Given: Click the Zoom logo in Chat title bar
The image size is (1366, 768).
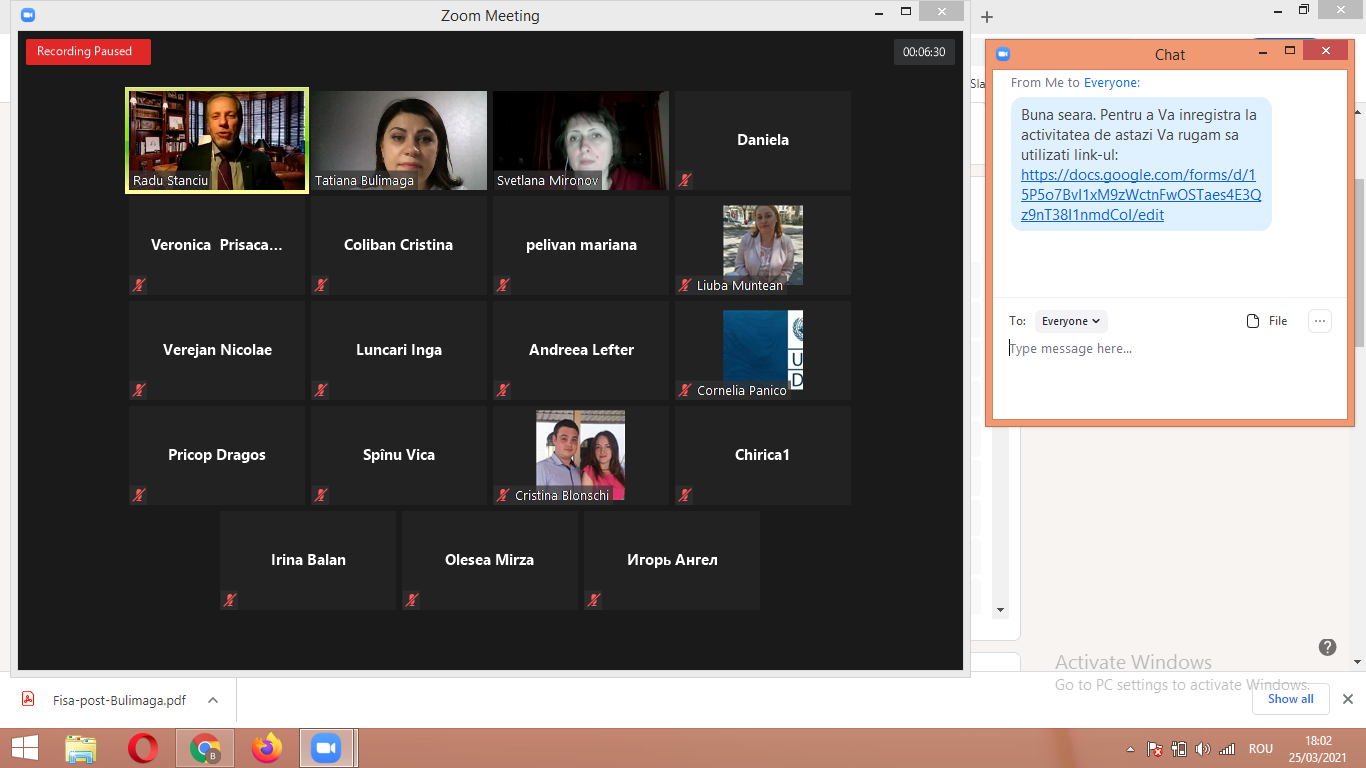Looking at the screenshot, I should (x=1003, y=54).
